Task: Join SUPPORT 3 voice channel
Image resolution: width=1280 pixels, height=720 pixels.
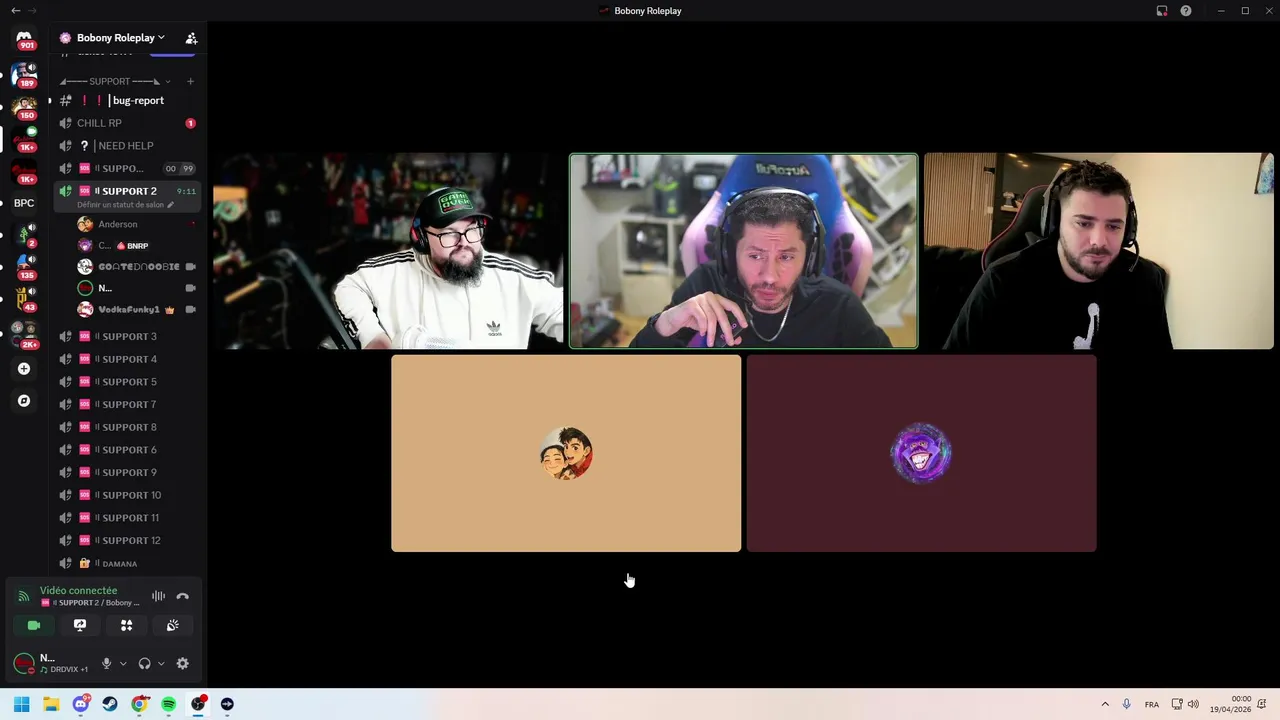Action: (x=127, y=336)
